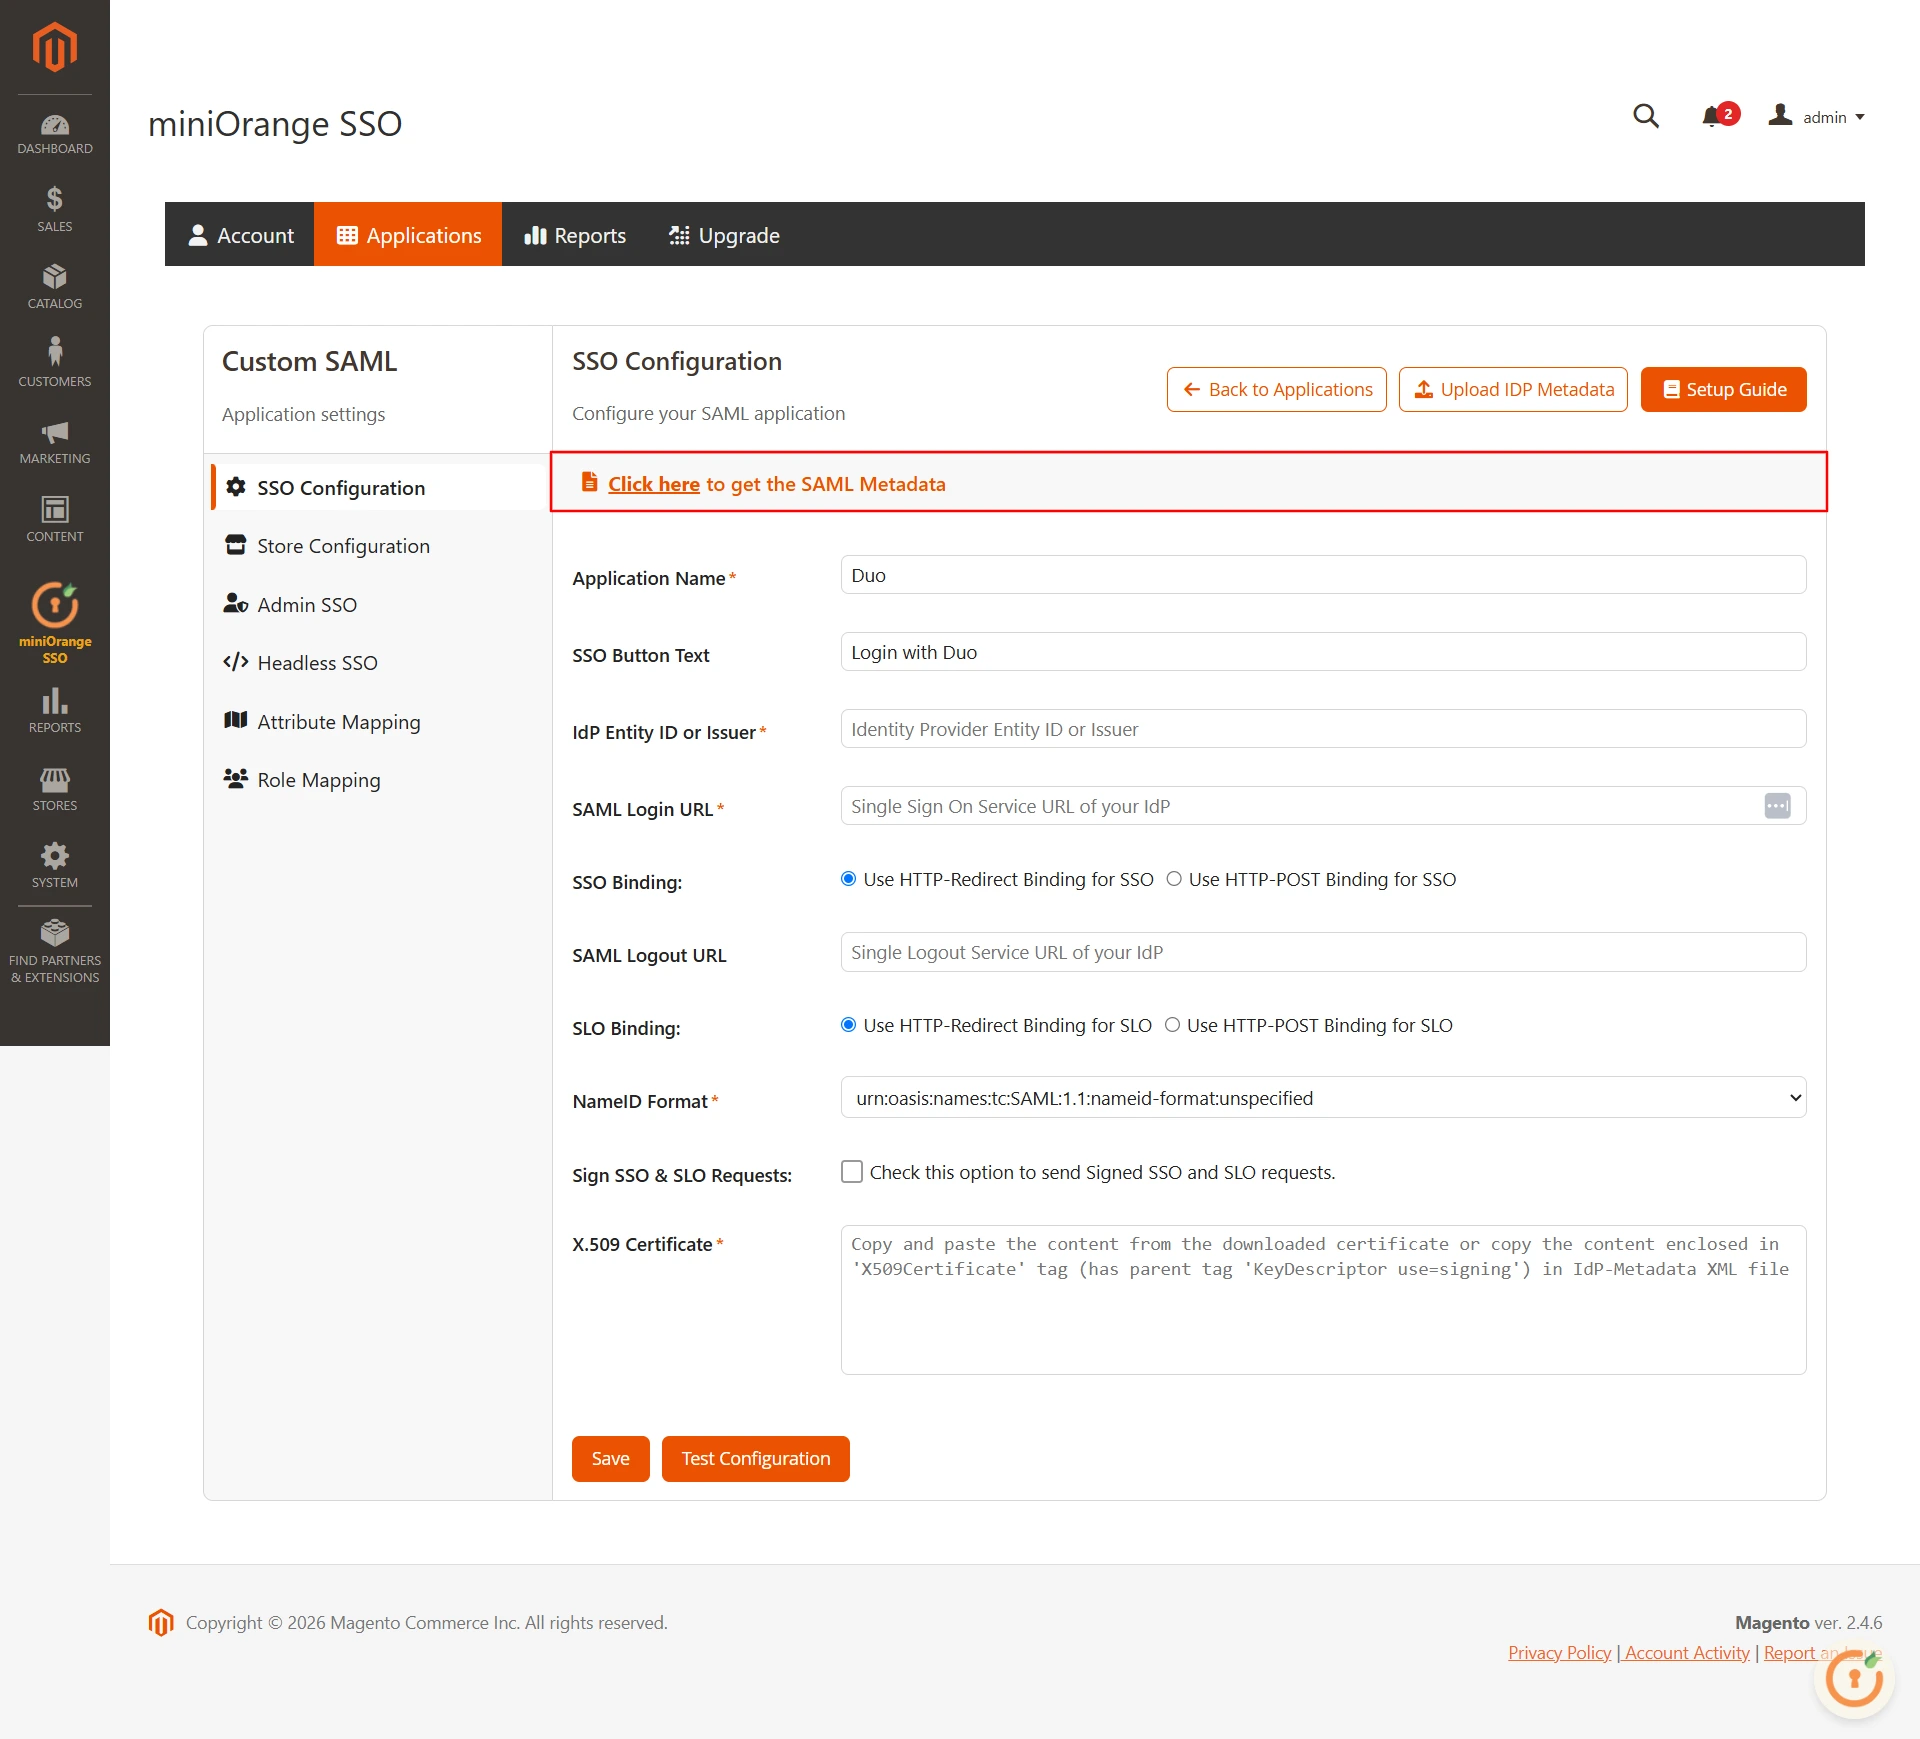The width and height of the screenshot is (1920, 1739).
Task: Click the search magnifier icon
Action: 1646,117
